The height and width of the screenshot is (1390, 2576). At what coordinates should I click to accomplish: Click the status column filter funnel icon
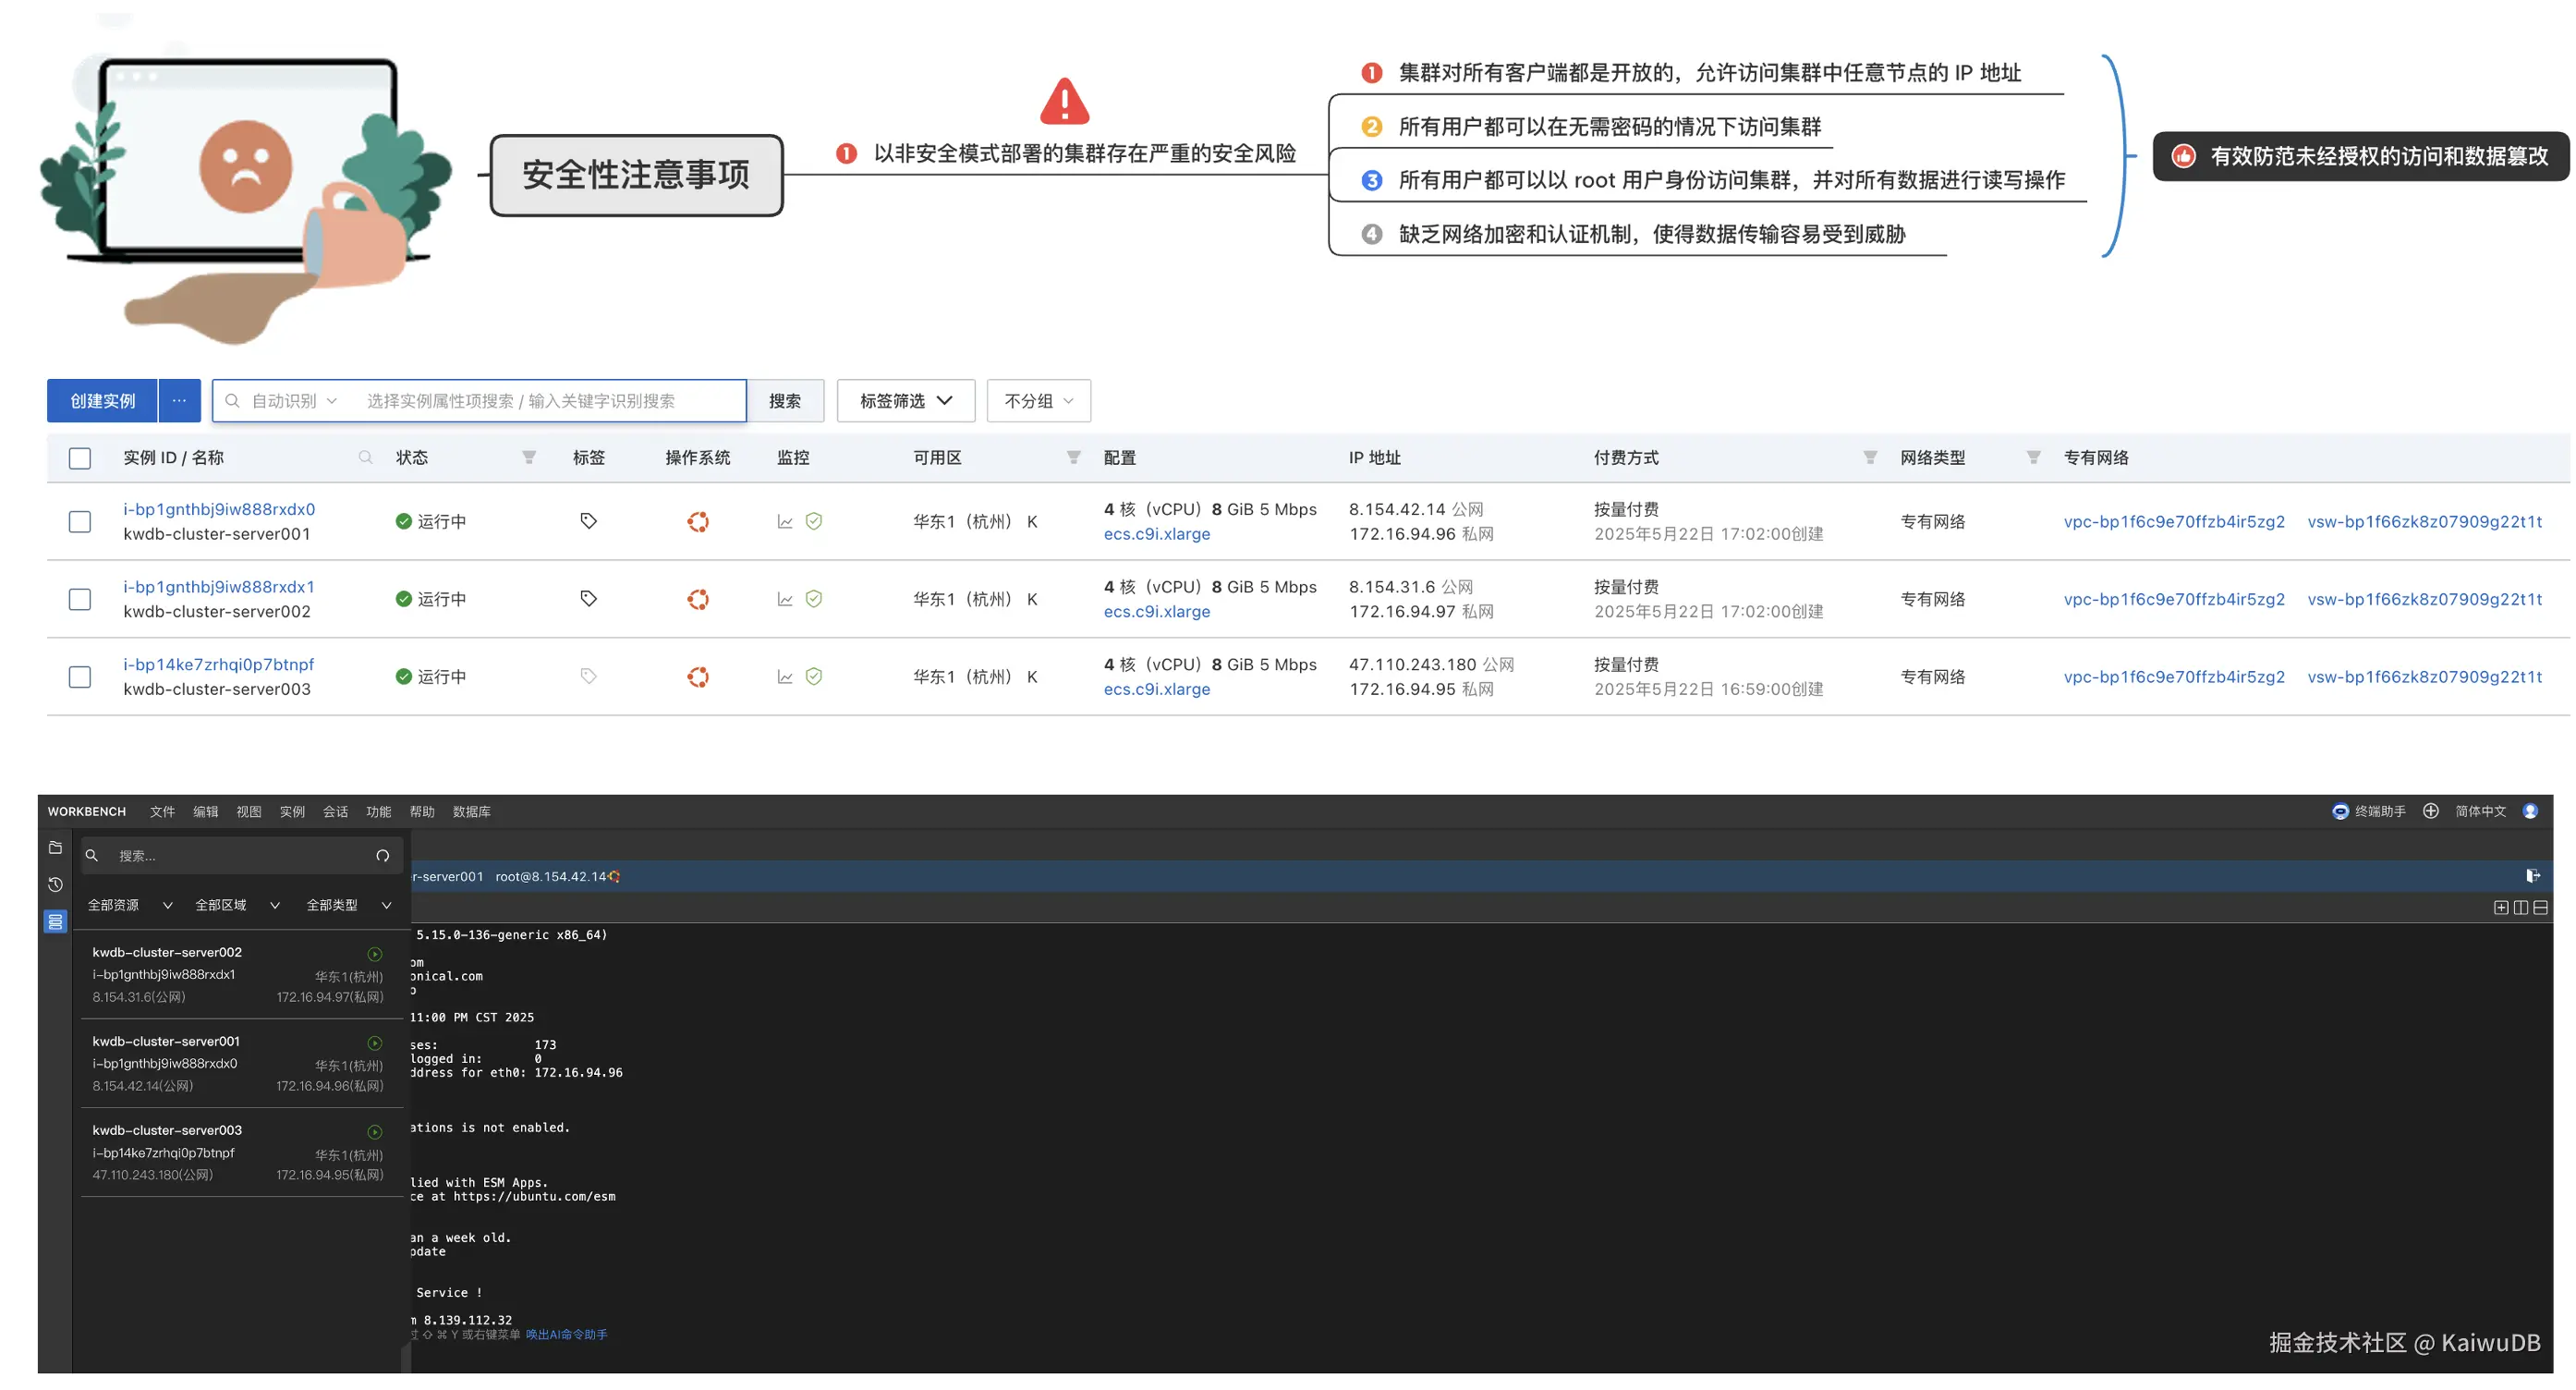pos(529,458)
